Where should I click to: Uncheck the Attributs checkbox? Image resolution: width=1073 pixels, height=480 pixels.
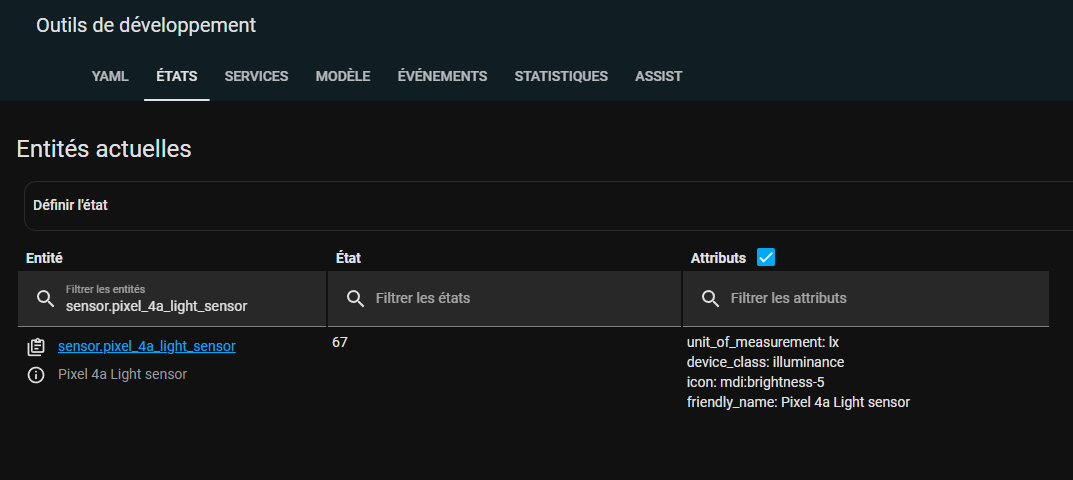766,258
